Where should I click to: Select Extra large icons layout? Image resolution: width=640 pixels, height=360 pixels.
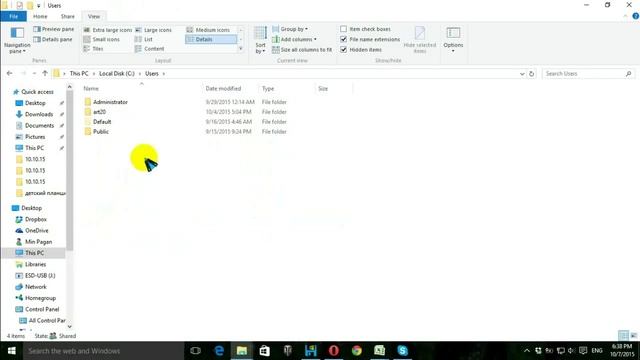pyautogui.click(x=107, y=30)
